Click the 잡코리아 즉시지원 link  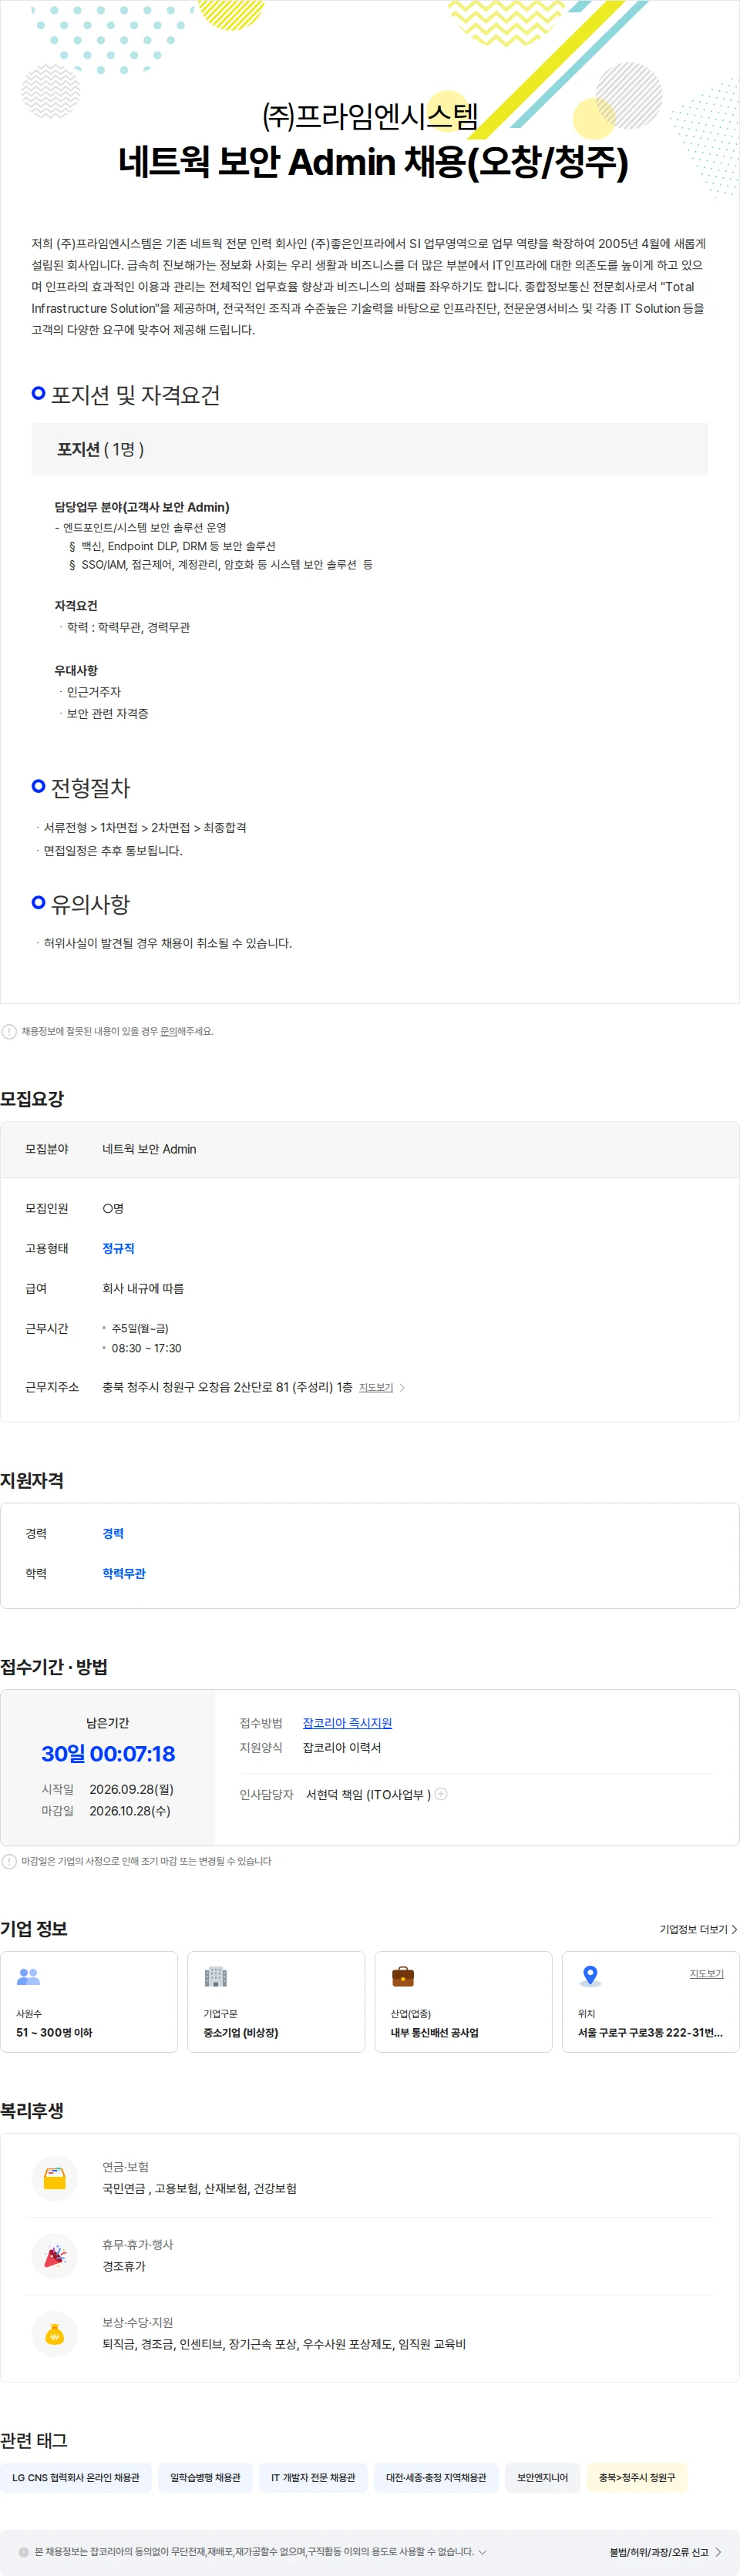[x=347, y=1722]
